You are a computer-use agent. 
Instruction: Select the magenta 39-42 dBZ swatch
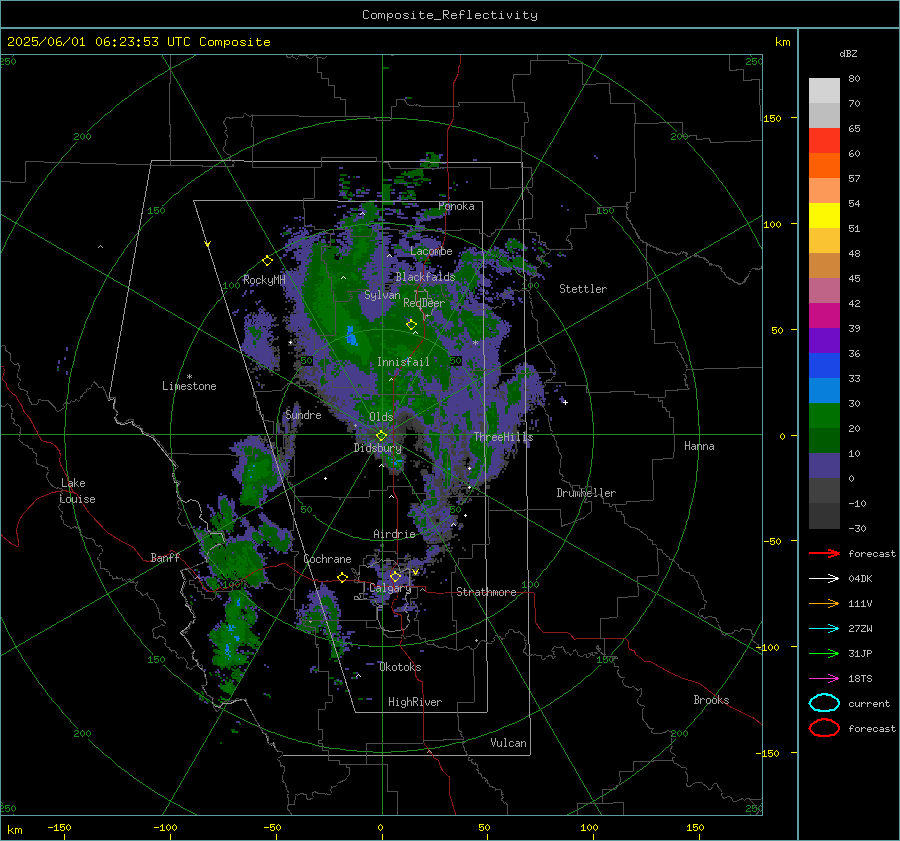click(x=824, y=316)
